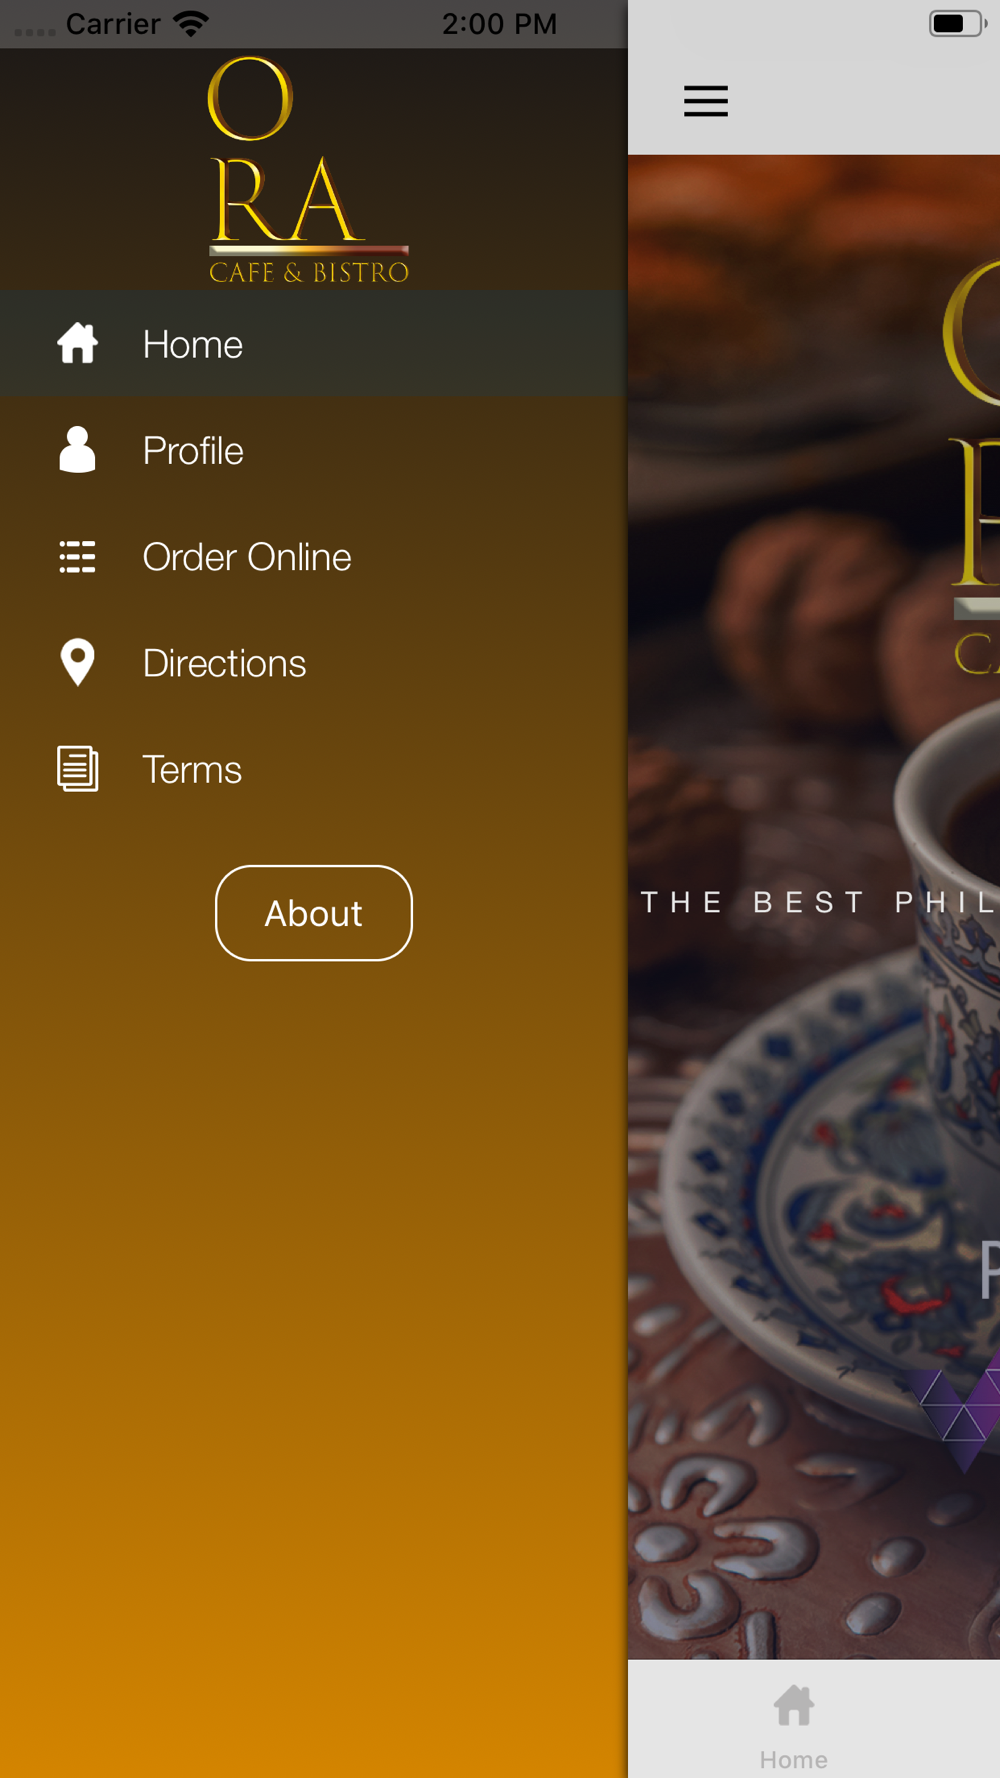Screen dimensions: 1000x1778
Task: Tap the 'THE BEST PHIL' tagline text
Action: [819, 902]
